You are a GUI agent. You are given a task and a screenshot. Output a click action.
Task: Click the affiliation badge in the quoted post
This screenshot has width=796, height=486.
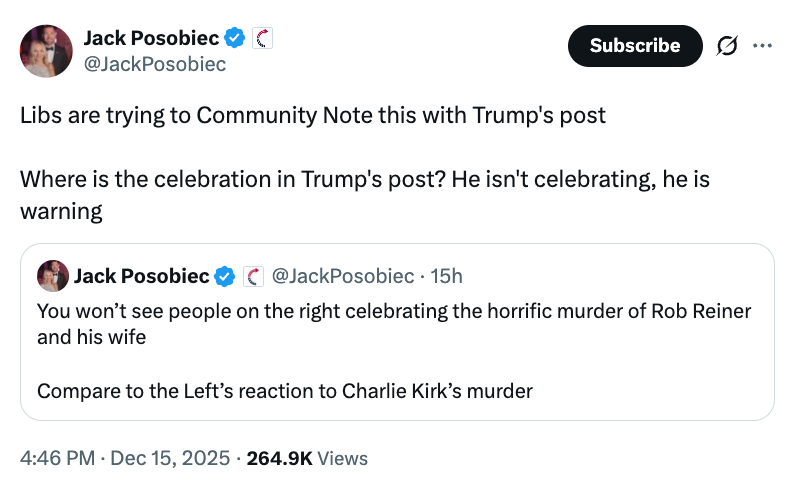pyautogui.click(x=253, y=276)
